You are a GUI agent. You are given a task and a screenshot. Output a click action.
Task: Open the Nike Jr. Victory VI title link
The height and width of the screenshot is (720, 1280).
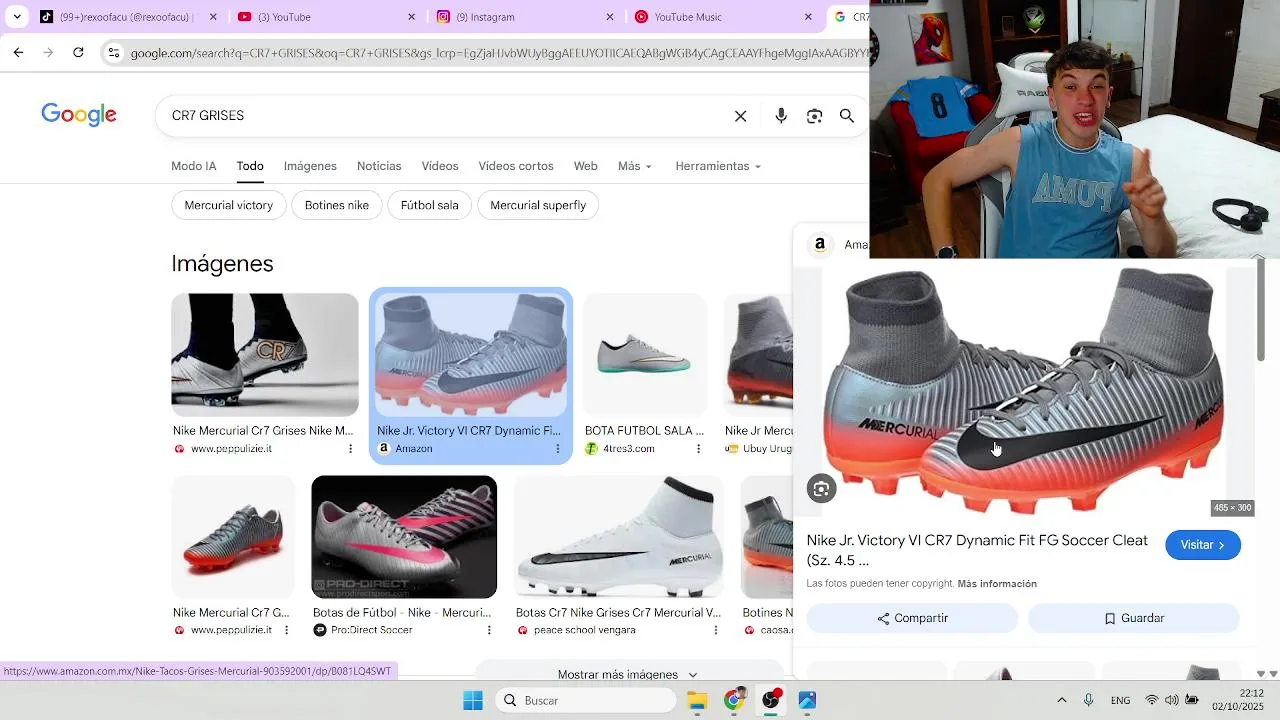tap(977, 550)
